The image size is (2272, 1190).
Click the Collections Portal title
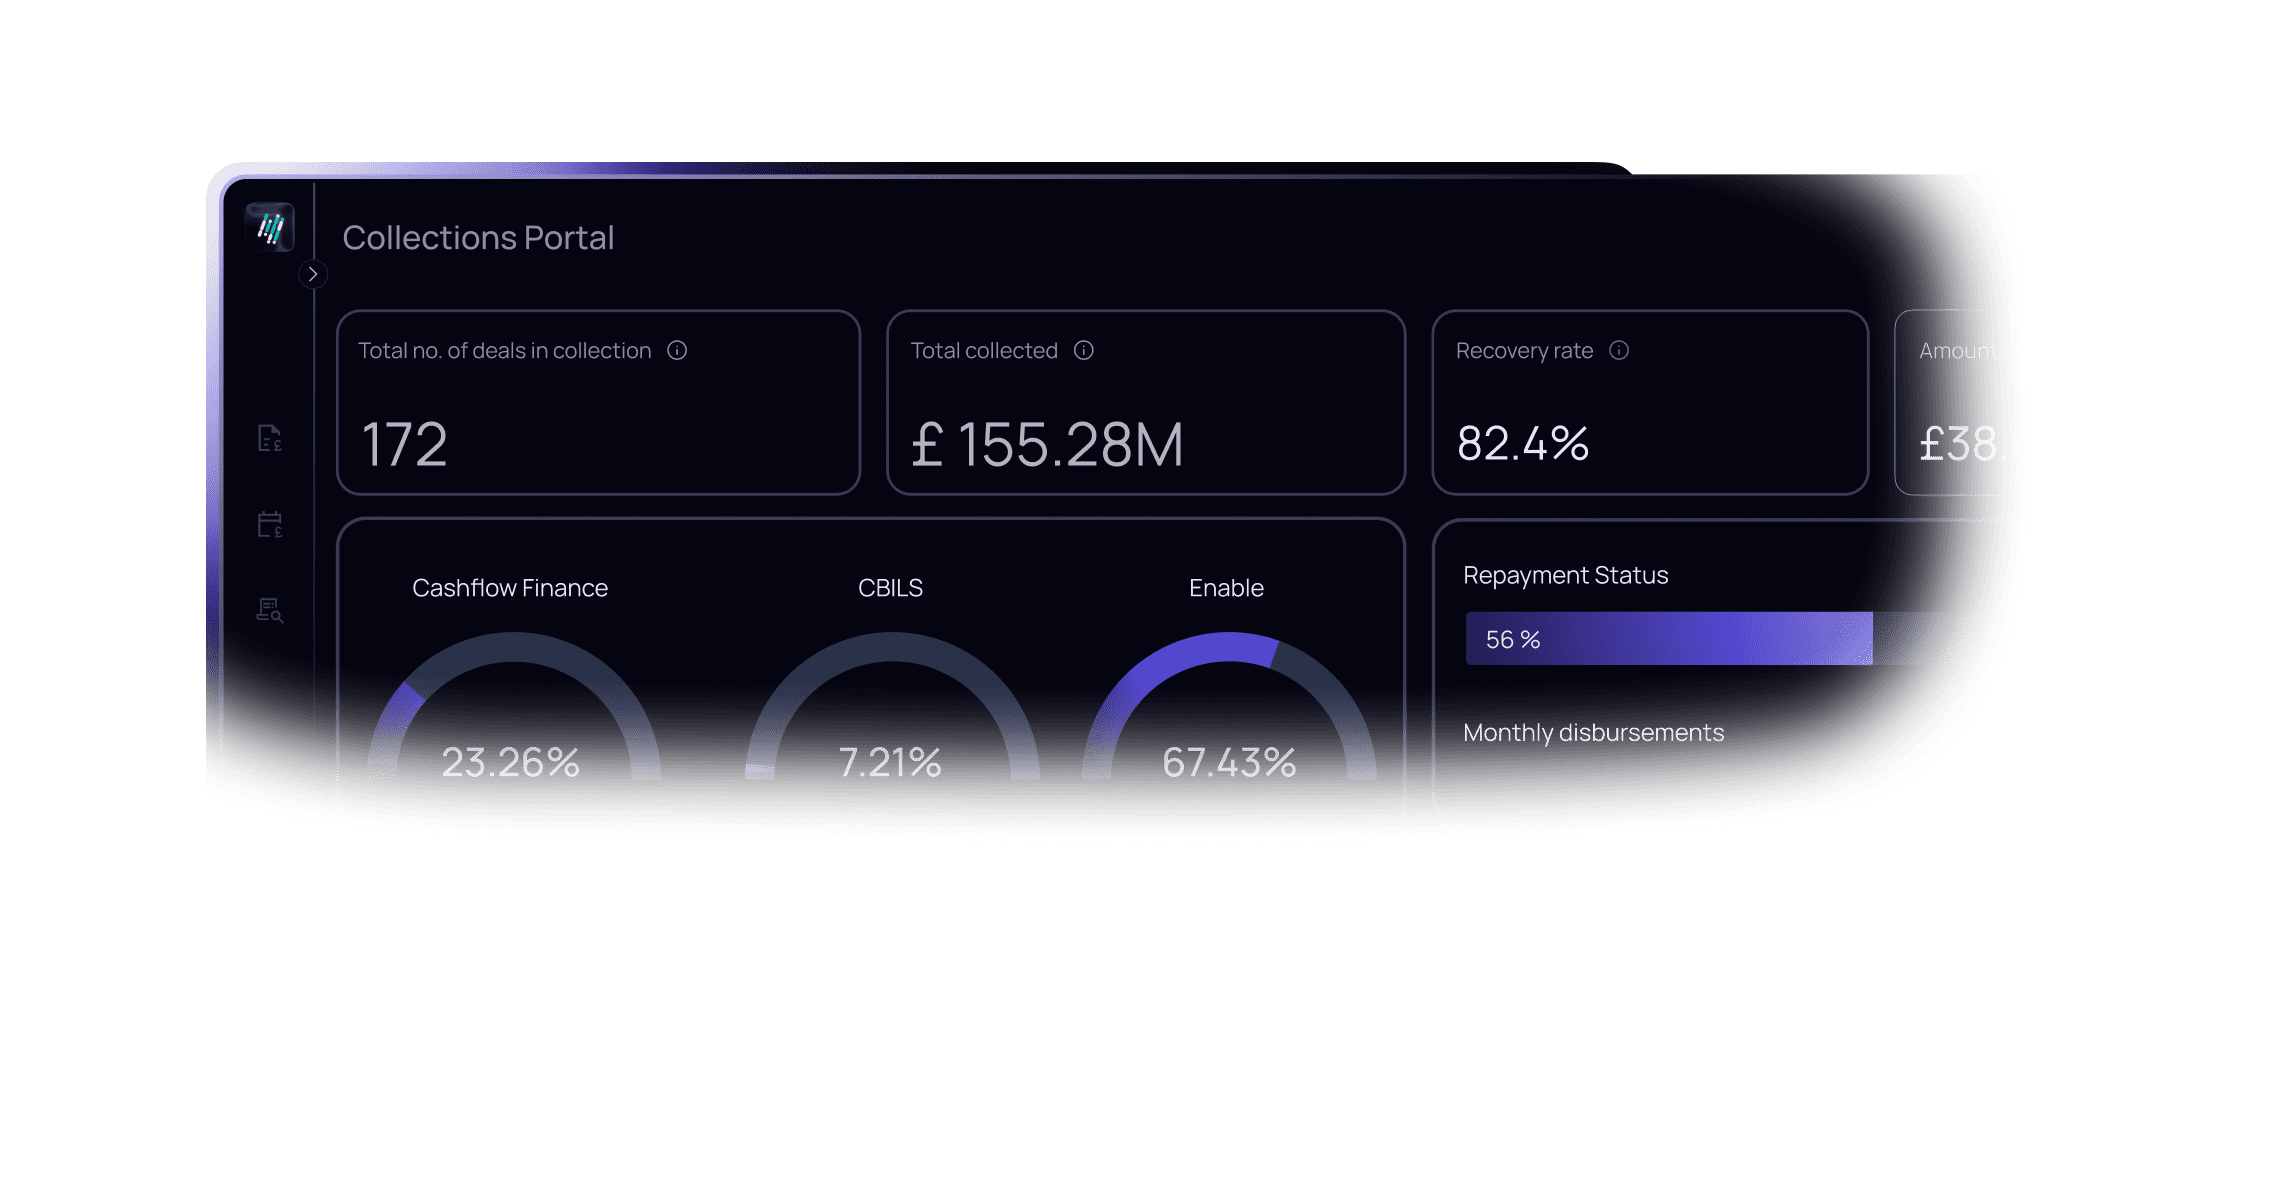point(478,237)
